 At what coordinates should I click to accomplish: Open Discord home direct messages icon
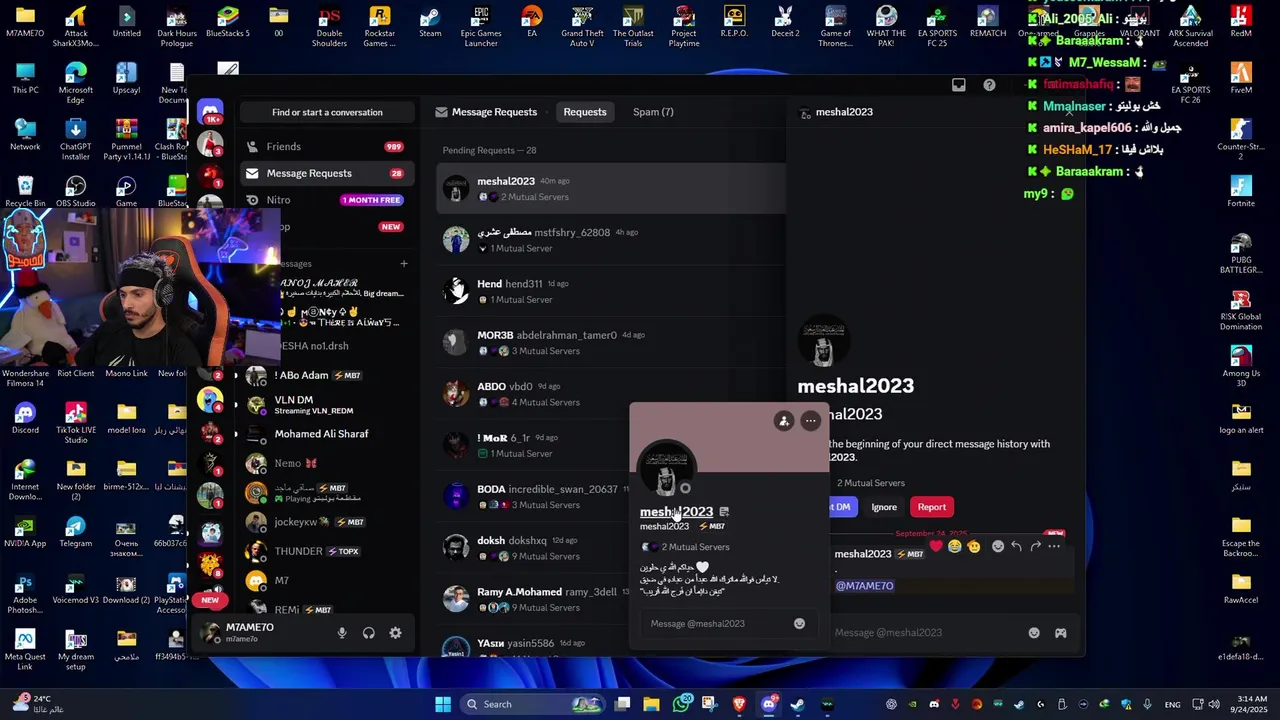(x=210, y=111)
